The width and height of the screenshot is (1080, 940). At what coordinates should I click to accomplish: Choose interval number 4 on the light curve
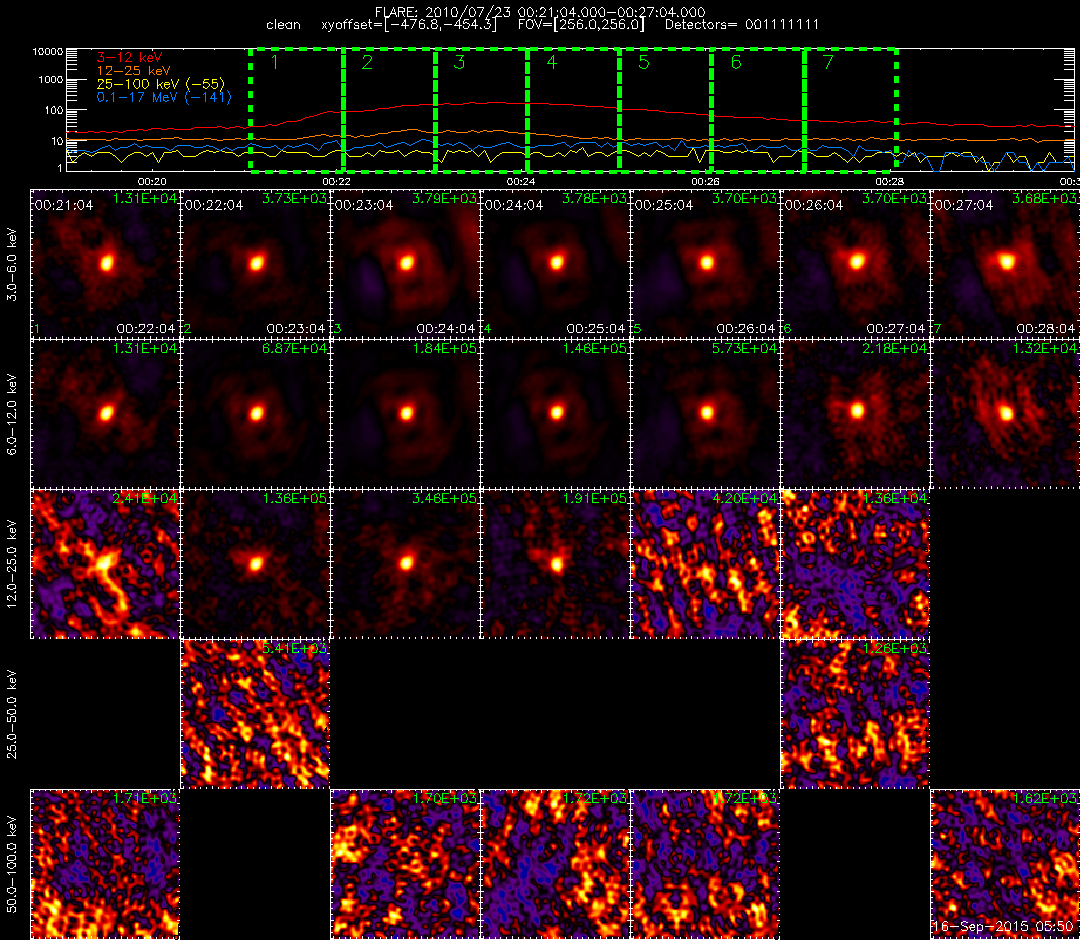coord(574,110)
